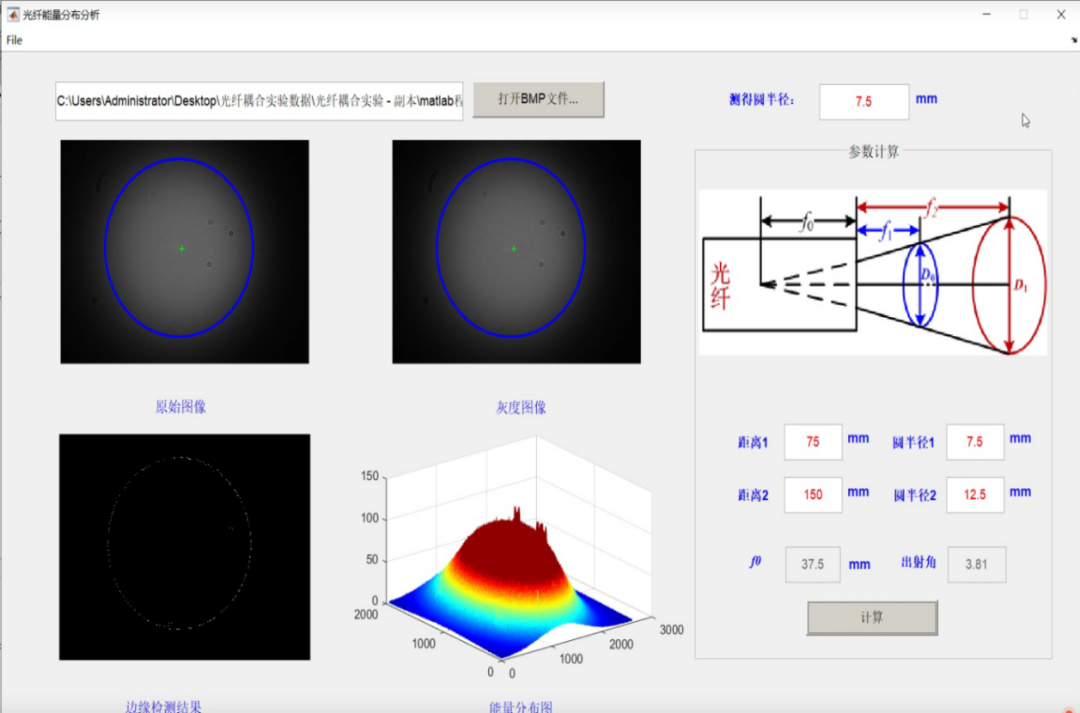Click the 出射角 result field

[x=975, y=564]
